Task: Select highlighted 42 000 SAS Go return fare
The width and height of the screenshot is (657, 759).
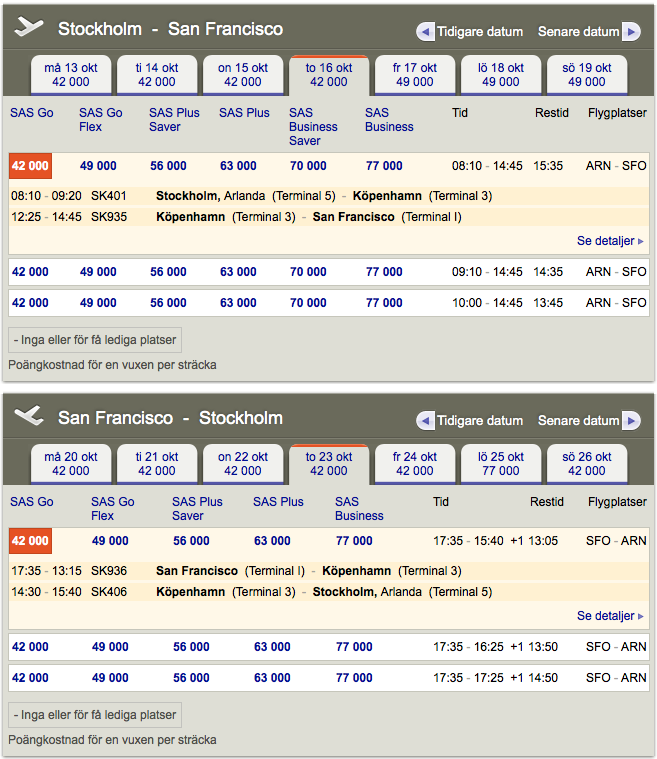Action: click(30, 541)
